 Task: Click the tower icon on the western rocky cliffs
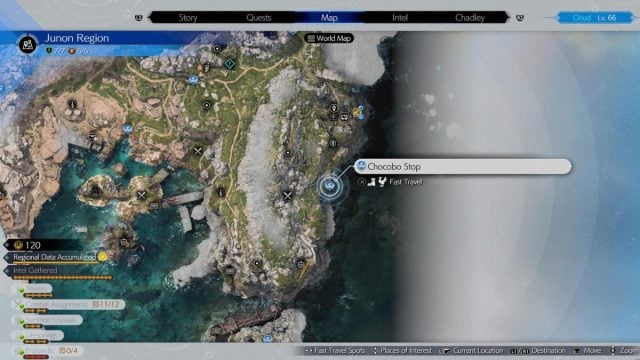point(72,104)
